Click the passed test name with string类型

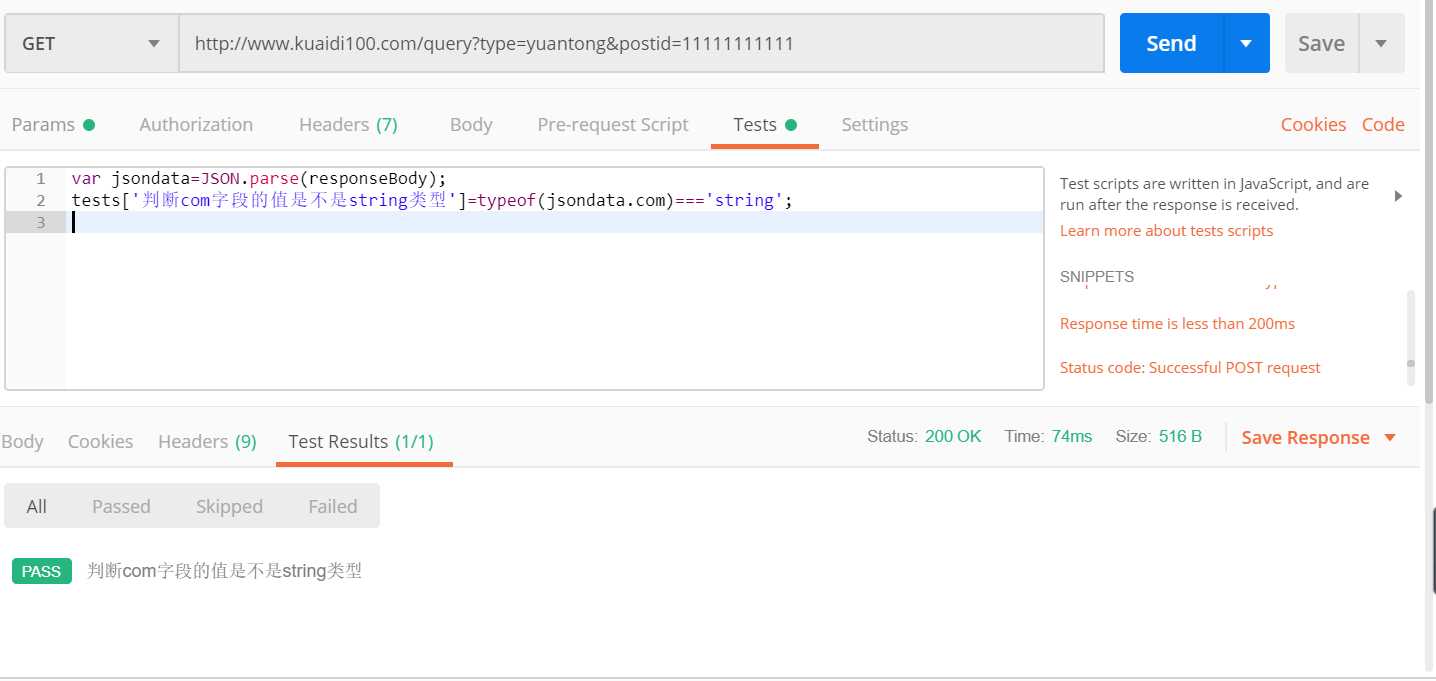point(225,572)
